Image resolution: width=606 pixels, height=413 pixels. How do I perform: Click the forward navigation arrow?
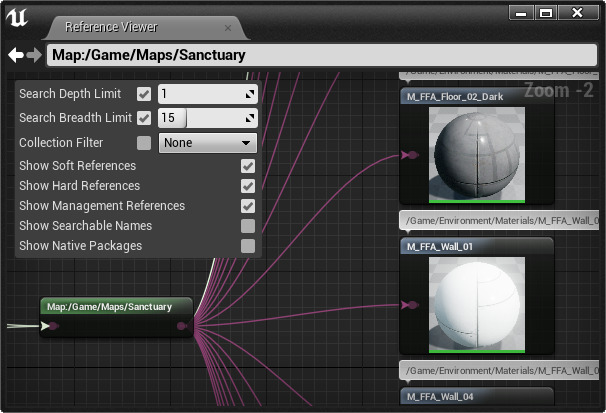pos(34,55)
